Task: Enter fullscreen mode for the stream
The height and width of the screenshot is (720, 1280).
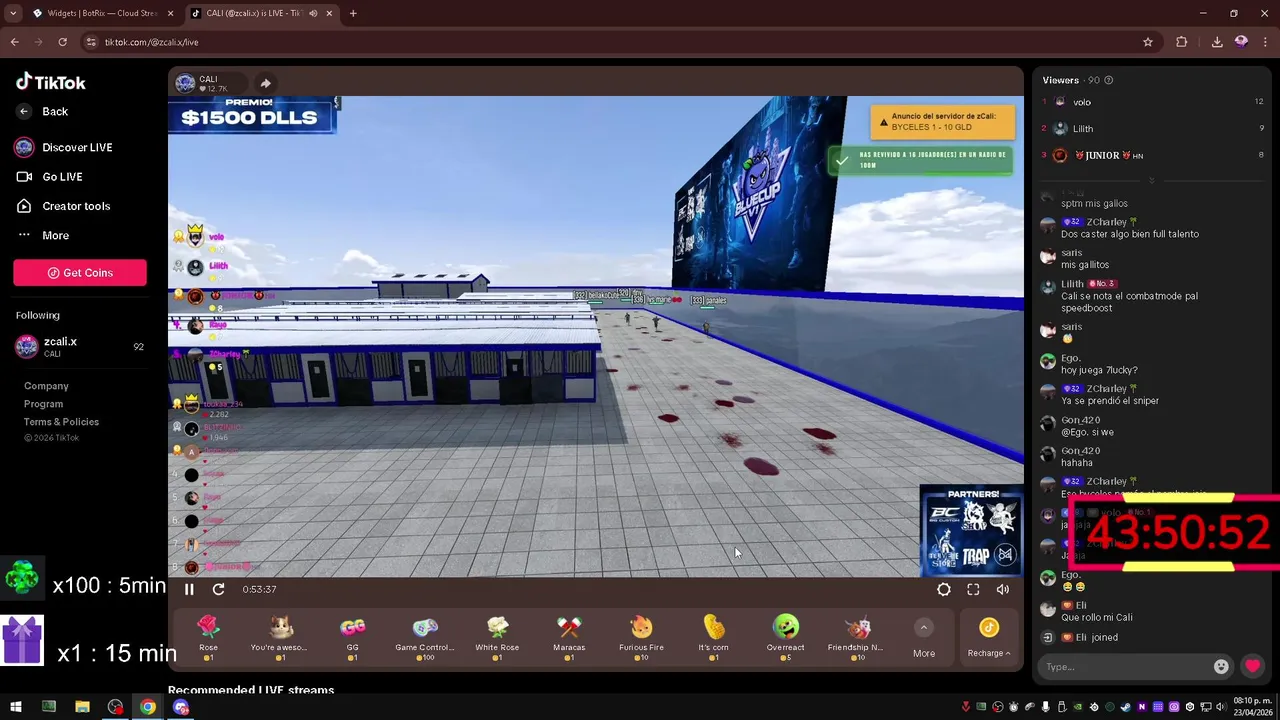Action: pyautogui.click(x=973, y=590)
